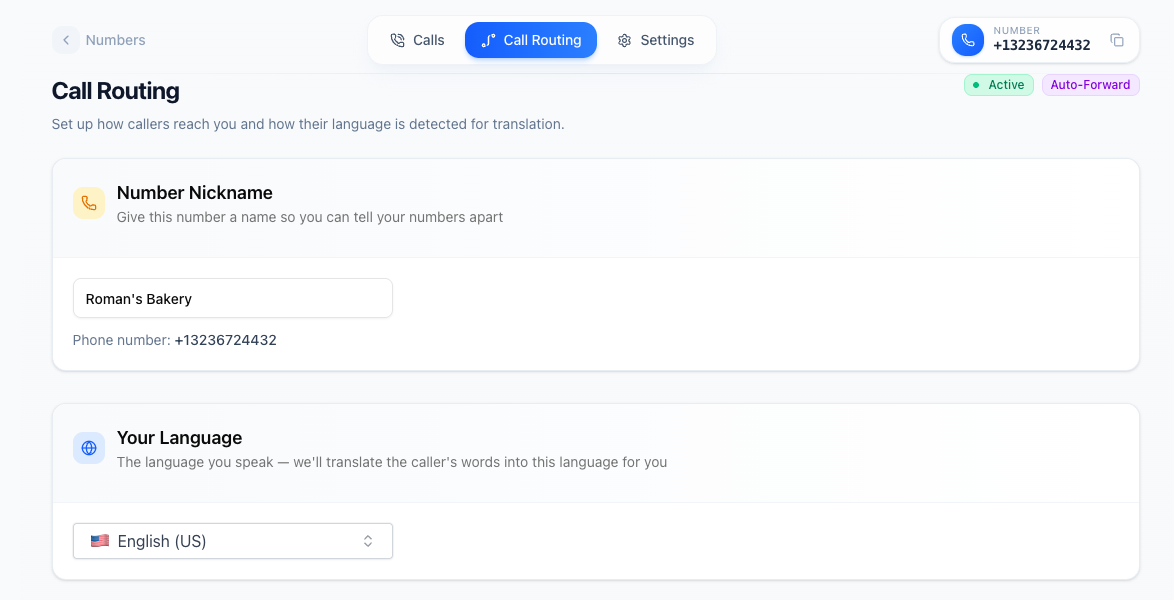Click the chevron control inside the language selector
Image resolution: width=1174 pixels, height=600 pixels.
coord(369,540)
